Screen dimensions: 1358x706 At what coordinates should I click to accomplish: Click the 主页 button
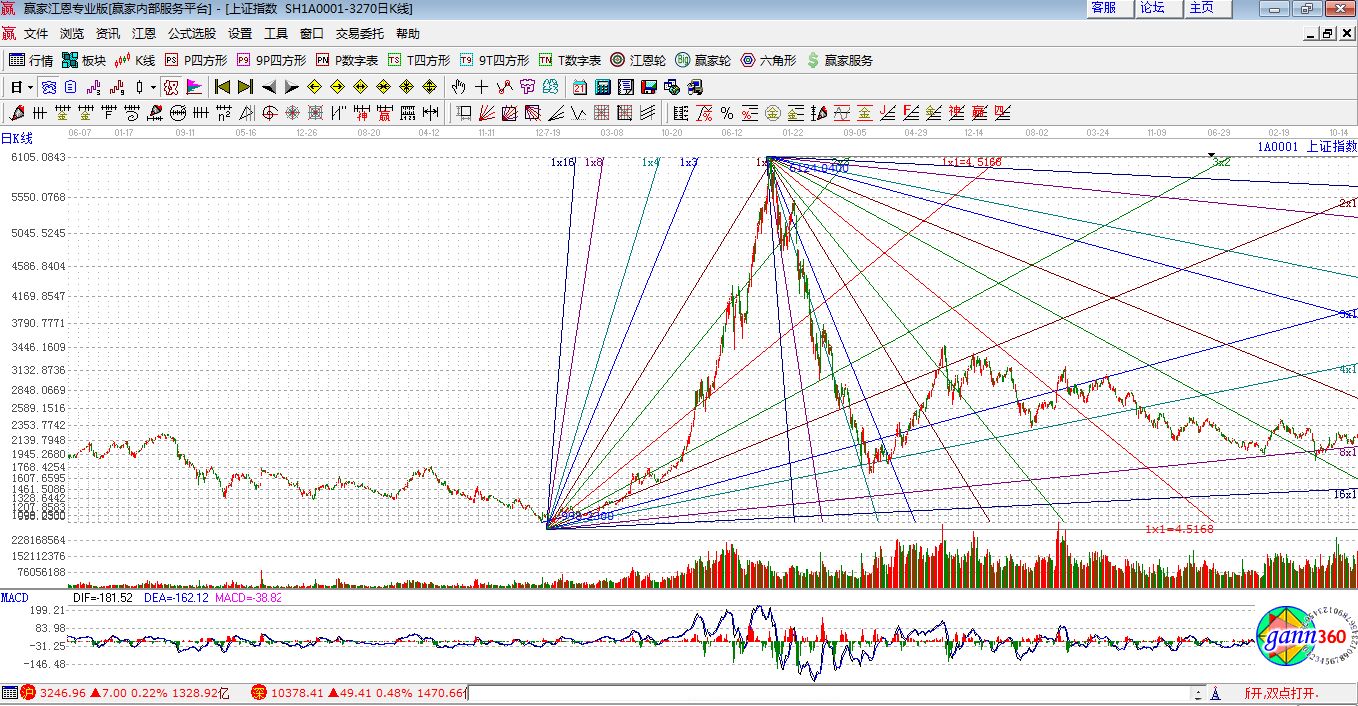[1202, 8]
